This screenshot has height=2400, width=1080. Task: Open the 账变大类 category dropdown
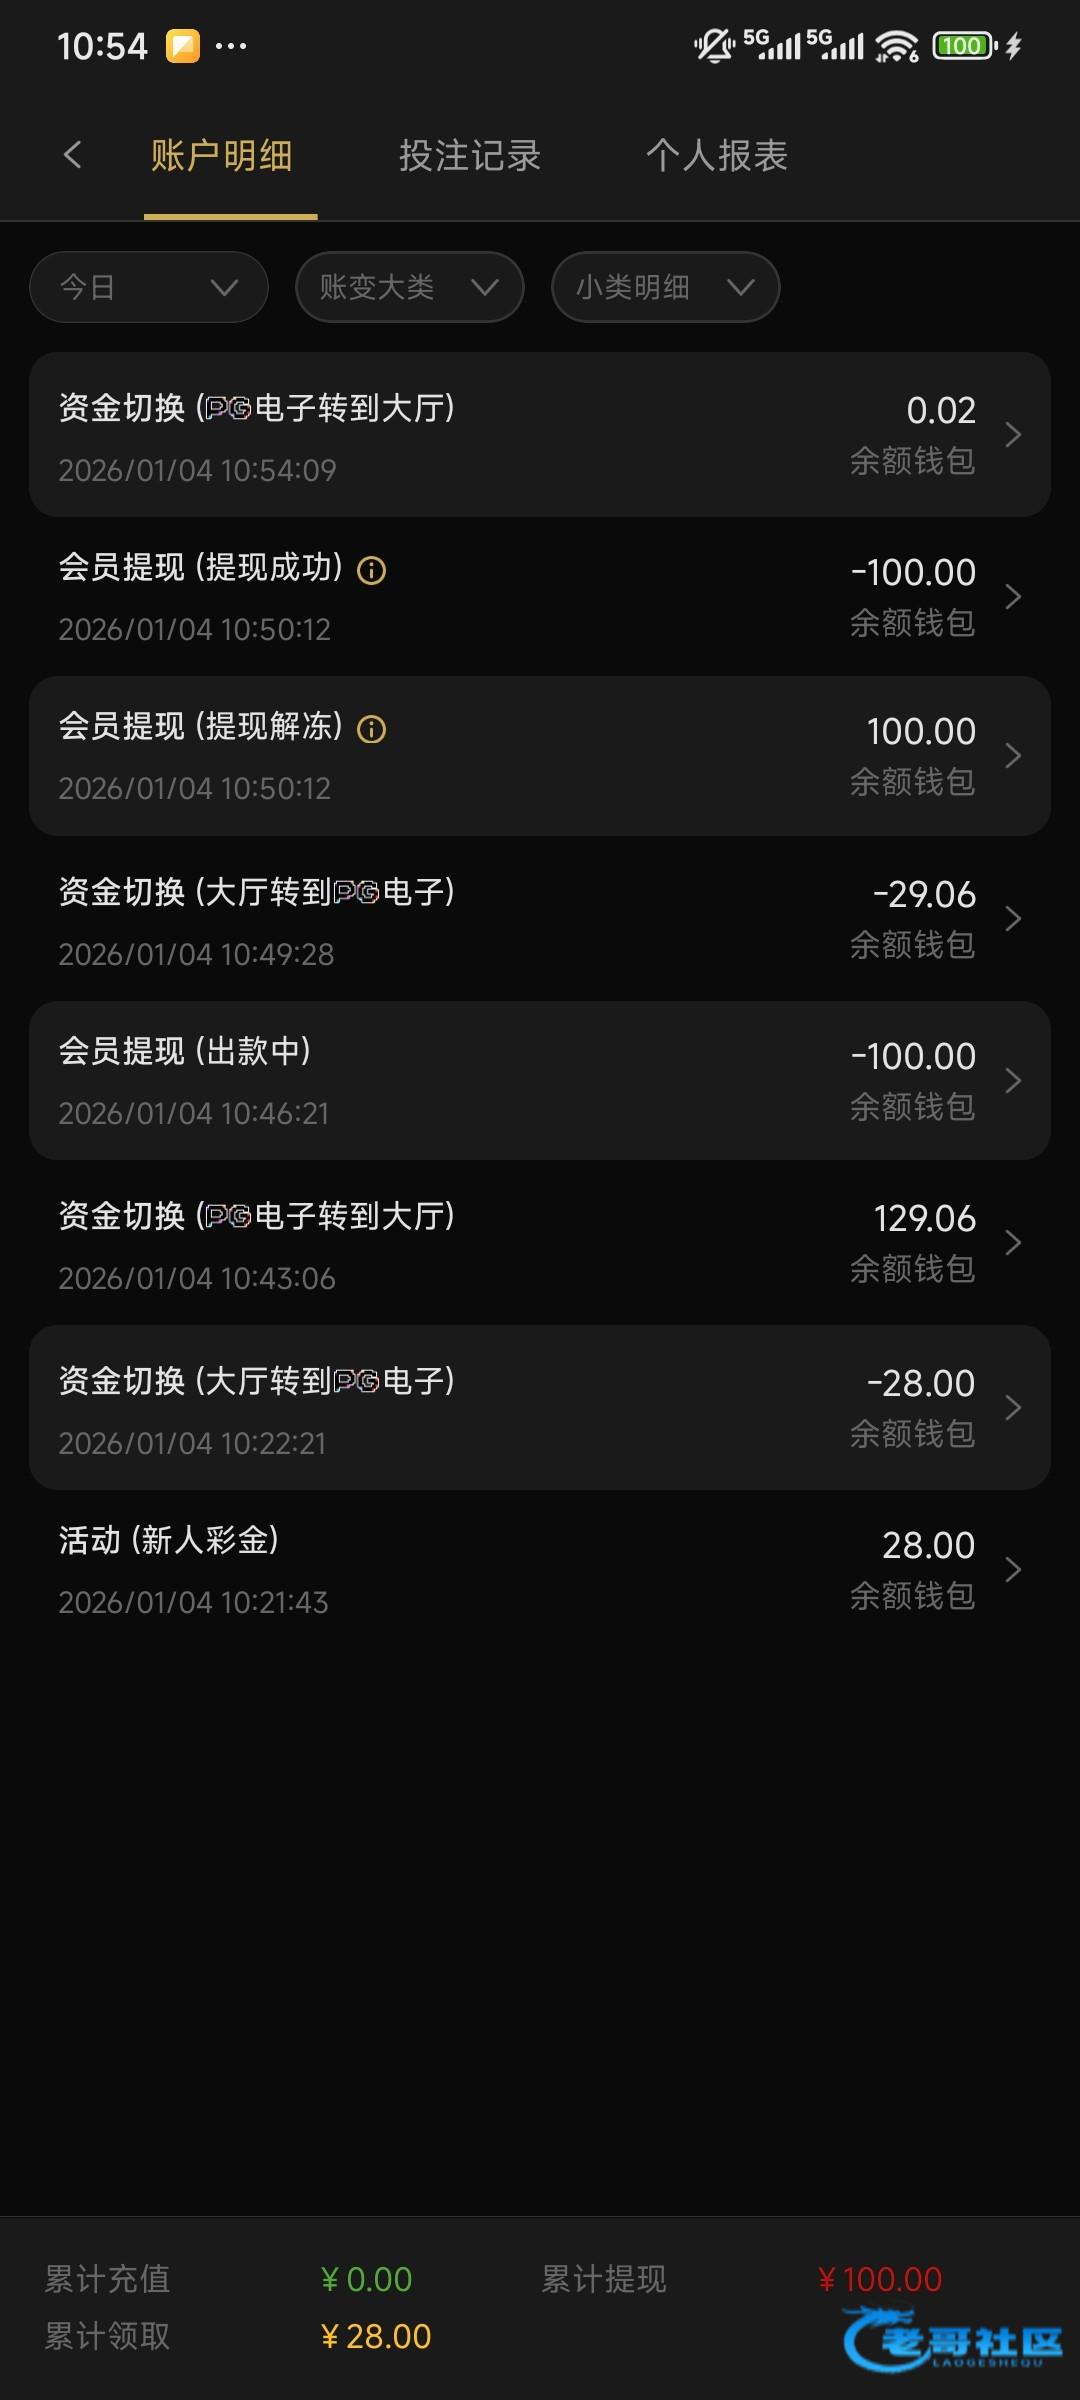(x=409, y=287)
